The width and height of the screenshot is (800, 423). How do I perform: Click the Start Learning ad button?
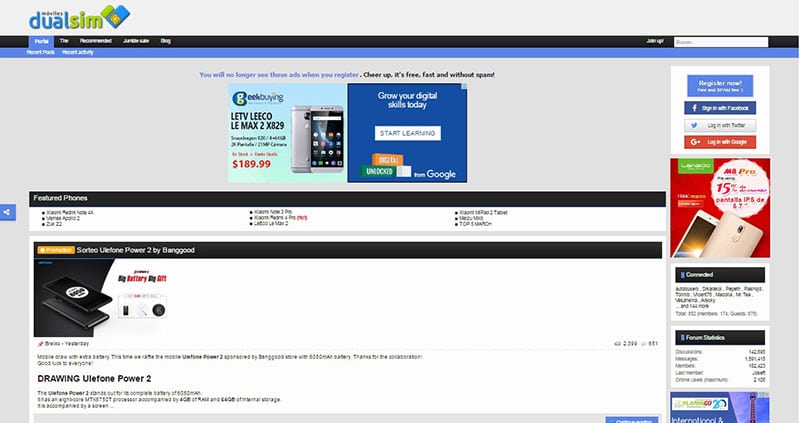(407, 133)
